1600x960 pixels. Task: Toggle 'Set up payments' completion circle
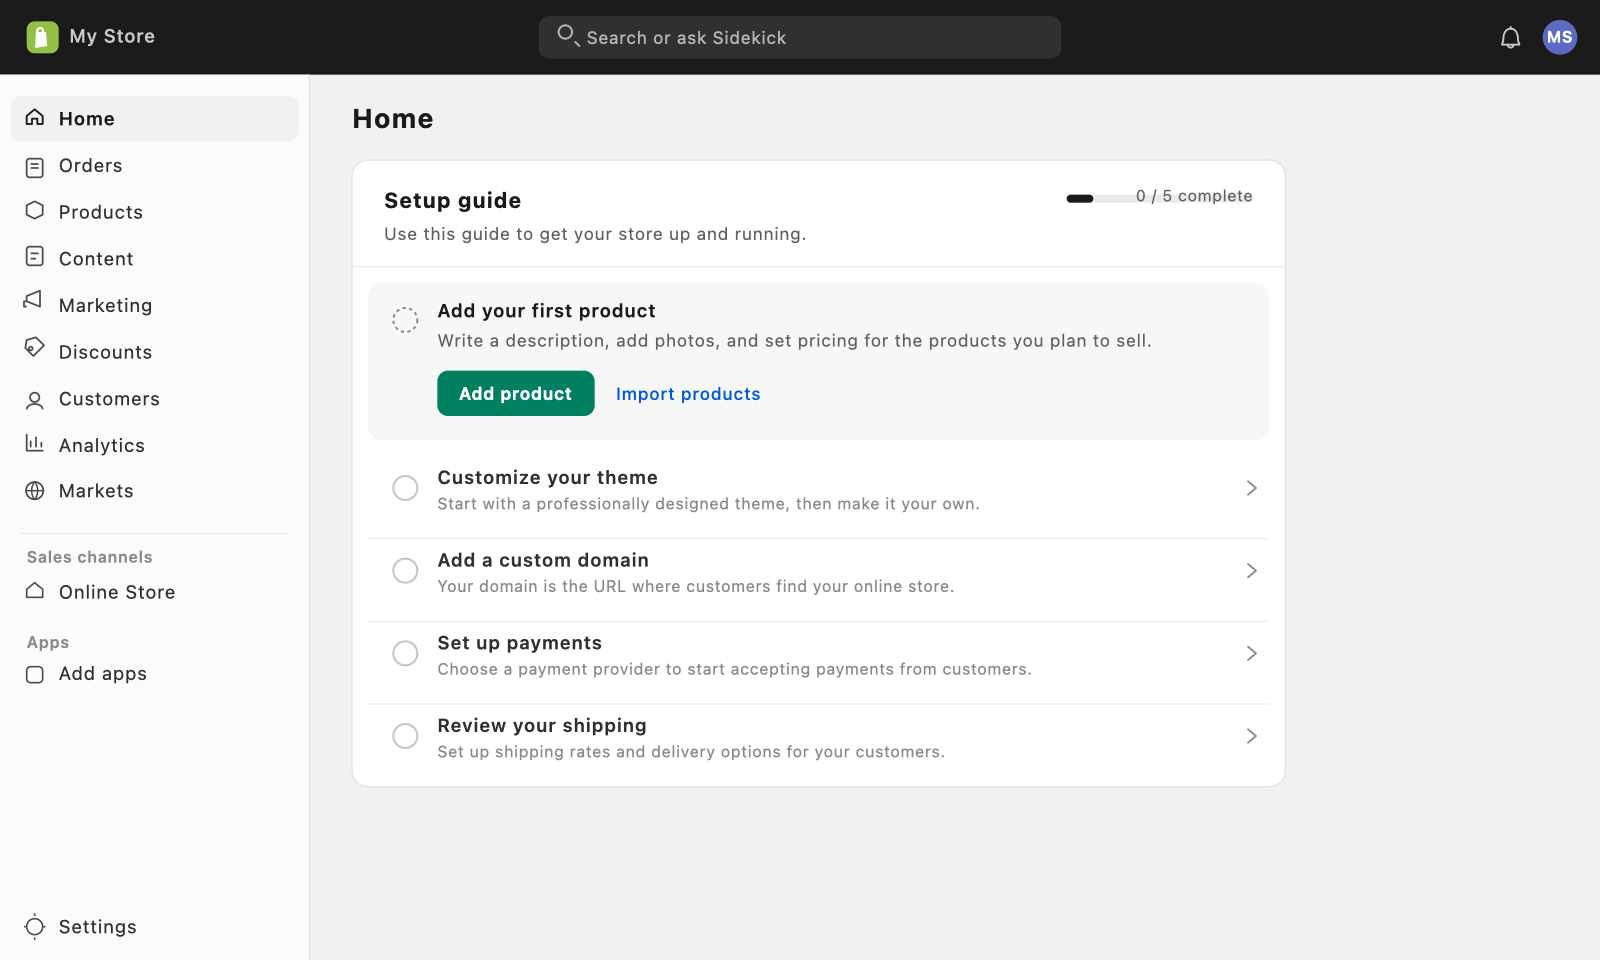[405, 653]
